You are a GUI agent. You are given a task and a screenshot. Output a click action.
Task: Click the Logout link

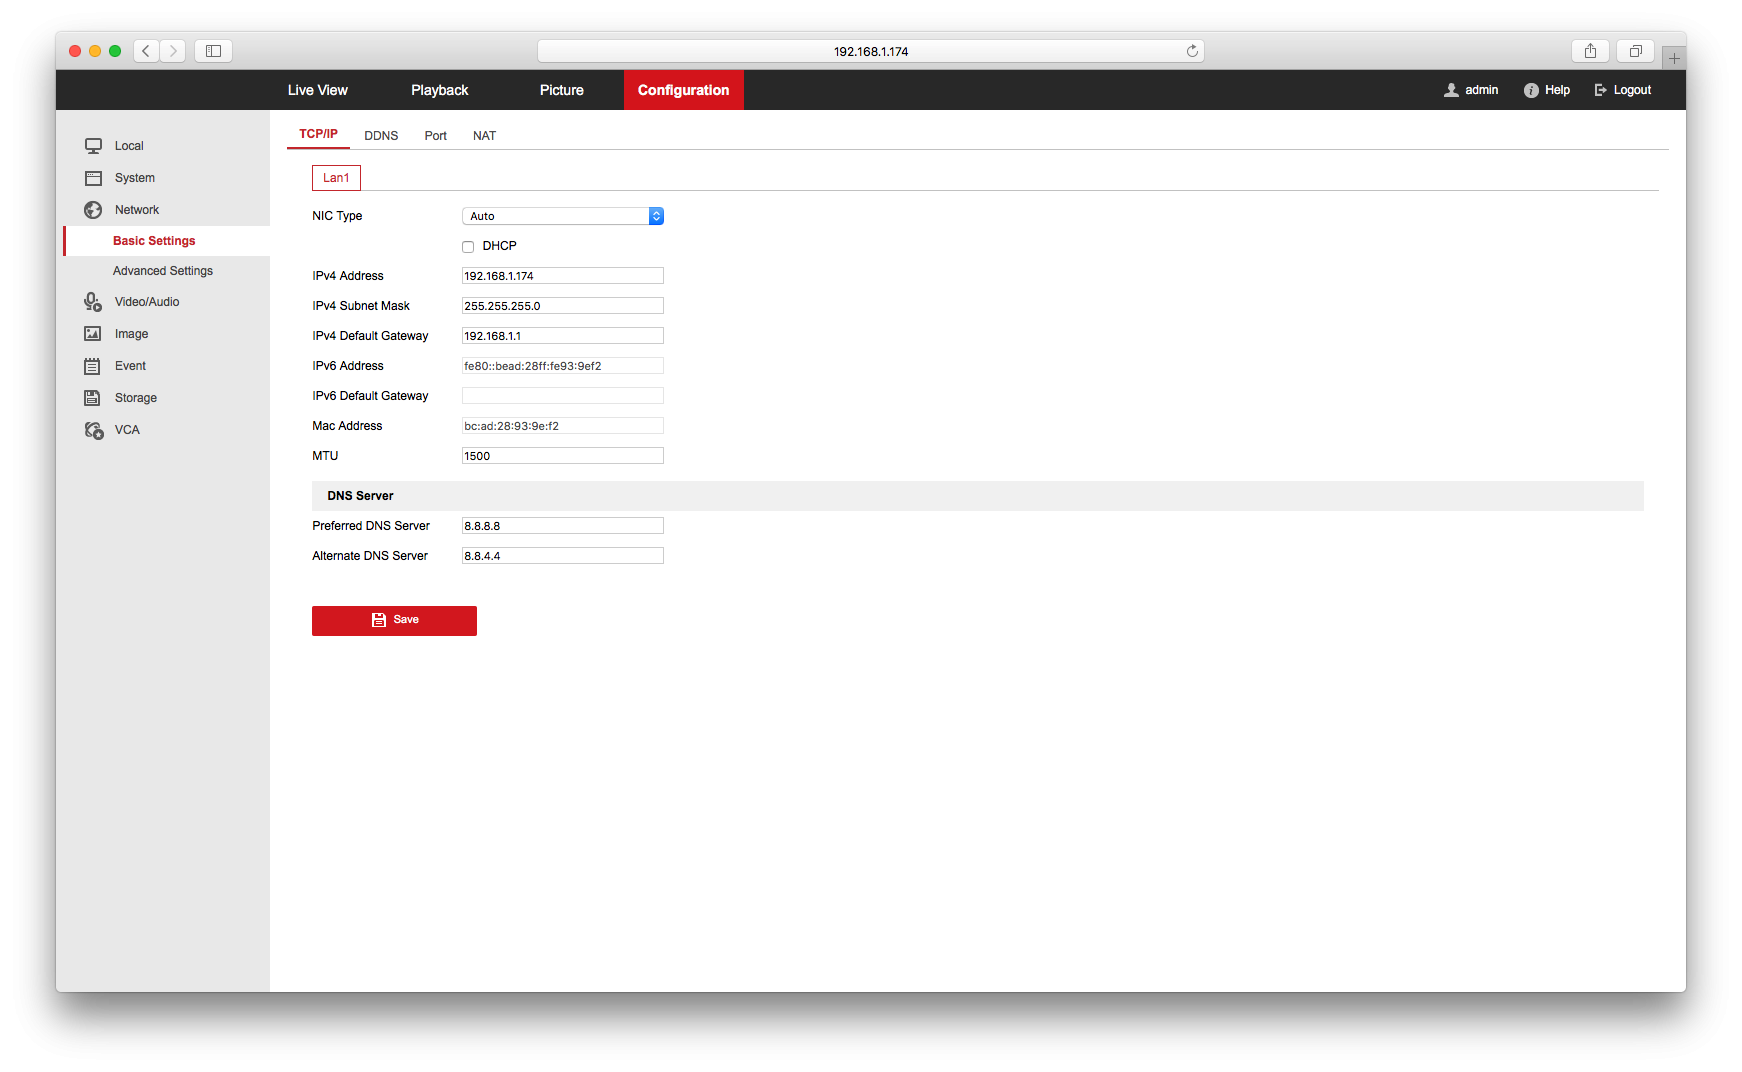tap(1623, 90)
